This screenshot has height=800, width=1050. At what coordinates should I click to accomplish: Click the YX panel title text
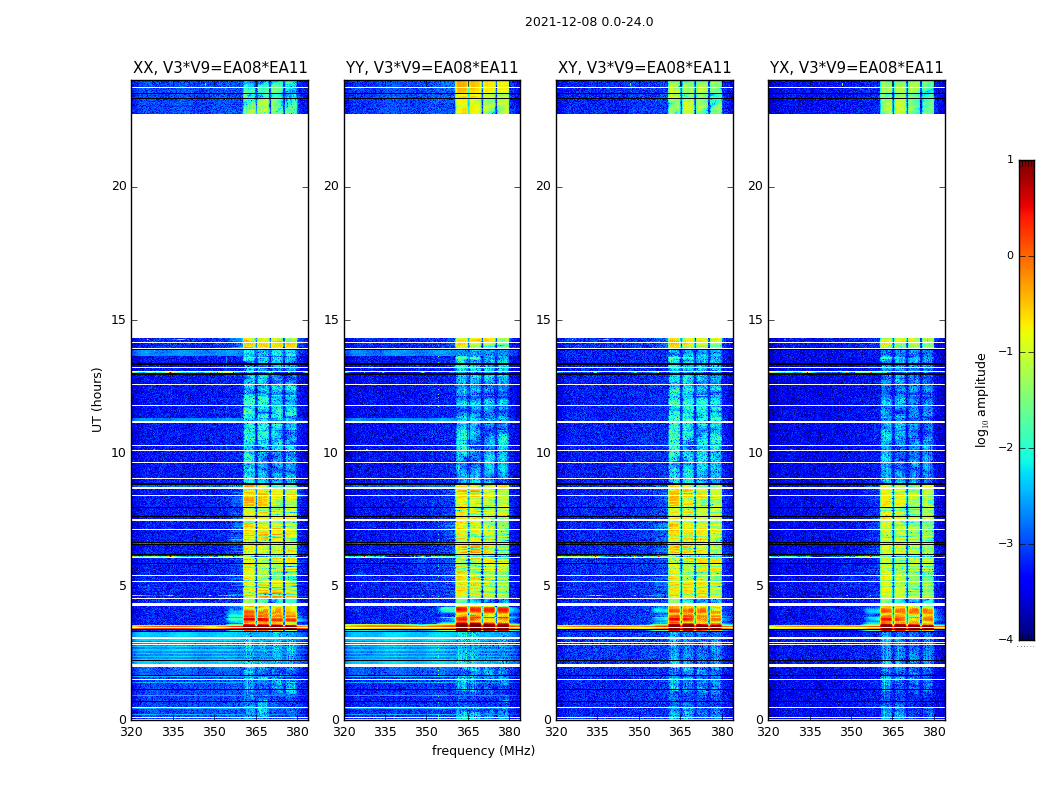856,68
